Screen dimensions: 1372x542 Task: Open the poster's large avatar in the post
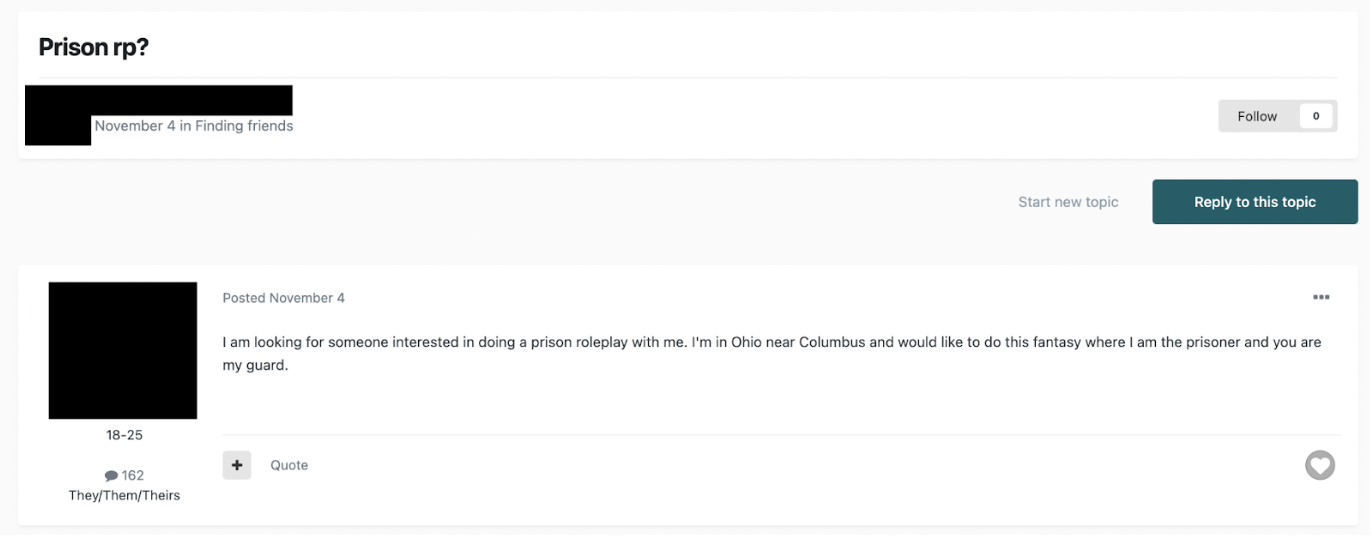tap(123, 350)
